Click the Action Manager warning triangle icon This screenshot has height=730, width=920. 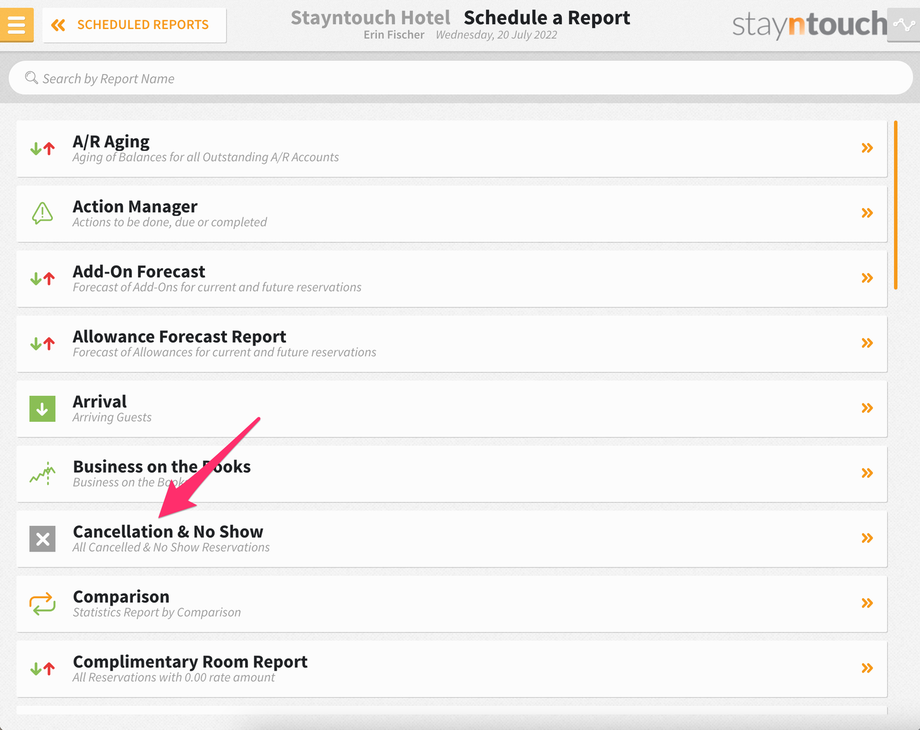[x=42, y=214]
